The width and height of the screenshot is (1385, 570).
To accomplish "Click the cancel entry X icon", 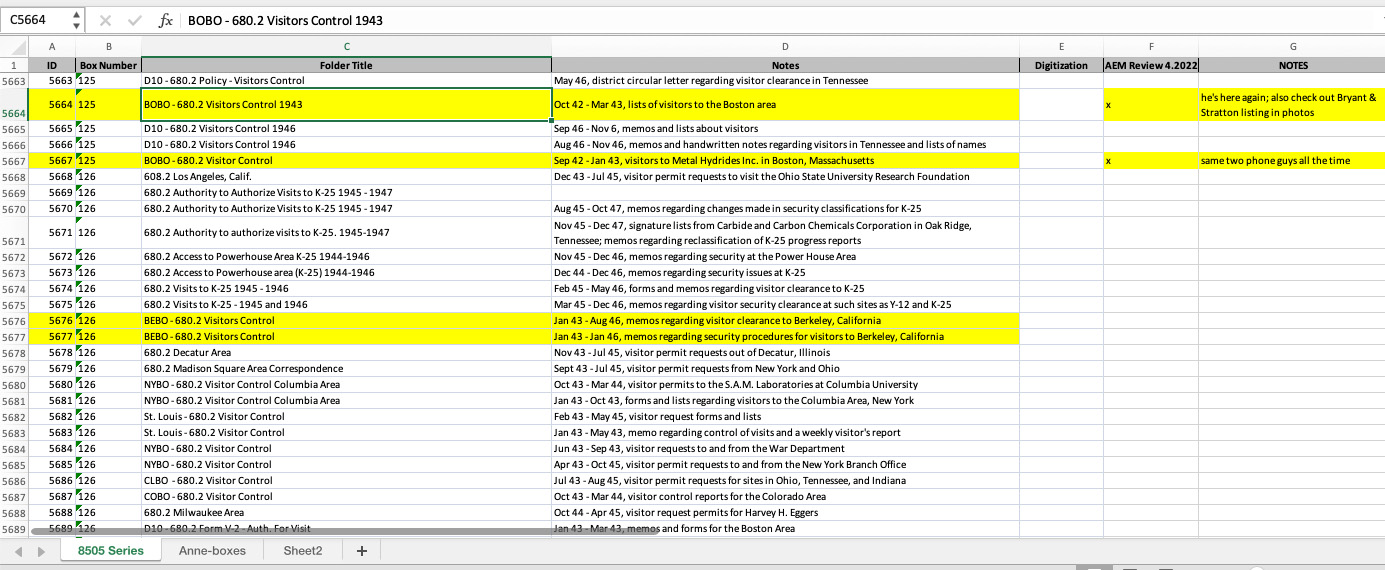I will coord(105,20).
